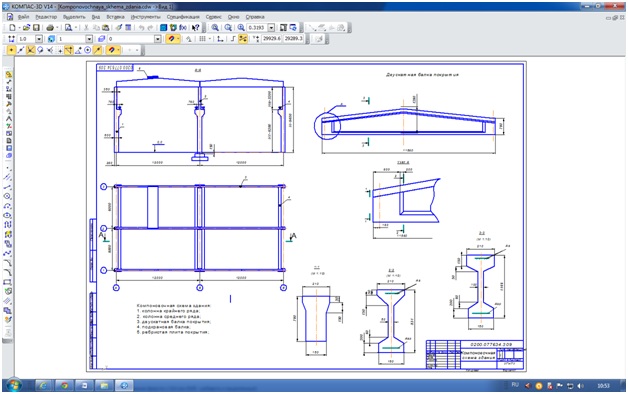Open the zoom scale 0.3193 dropdown
This screenshot has height=394, width=628.
[271, 28]
